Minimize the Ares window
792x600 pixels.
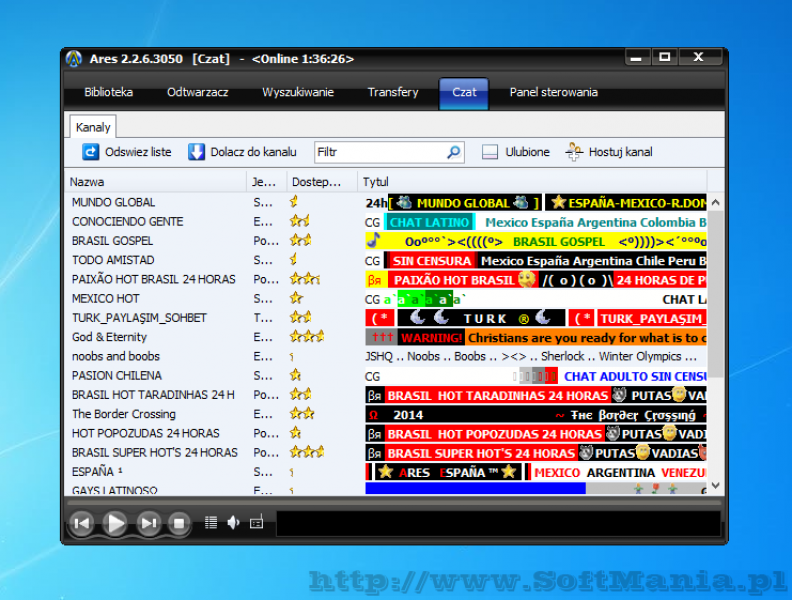pyautogui.click(x=636, y=57)
